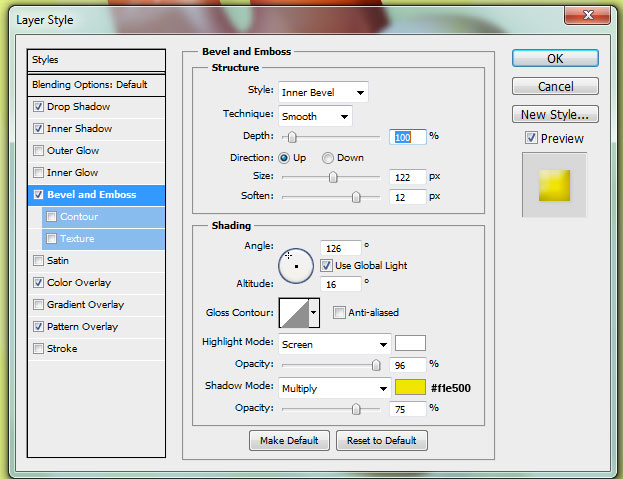
Task: Click the Reset to Default button
Action: pyautogui.click(x=382, y=440)
